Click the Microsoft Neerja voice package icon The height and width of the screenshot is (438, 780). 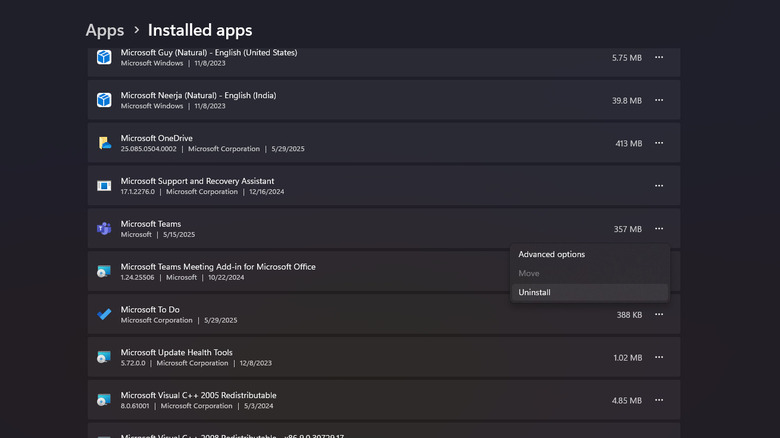104,100
